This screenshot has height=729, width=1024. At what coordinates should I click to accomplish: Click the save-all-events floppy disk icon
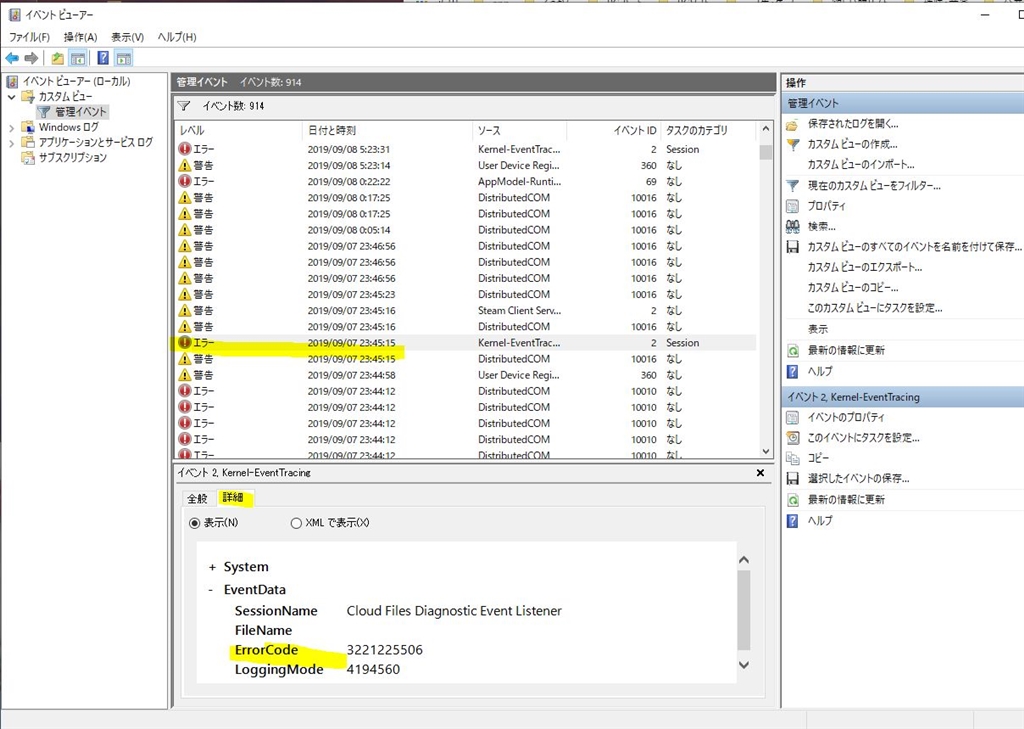point(792,247)
